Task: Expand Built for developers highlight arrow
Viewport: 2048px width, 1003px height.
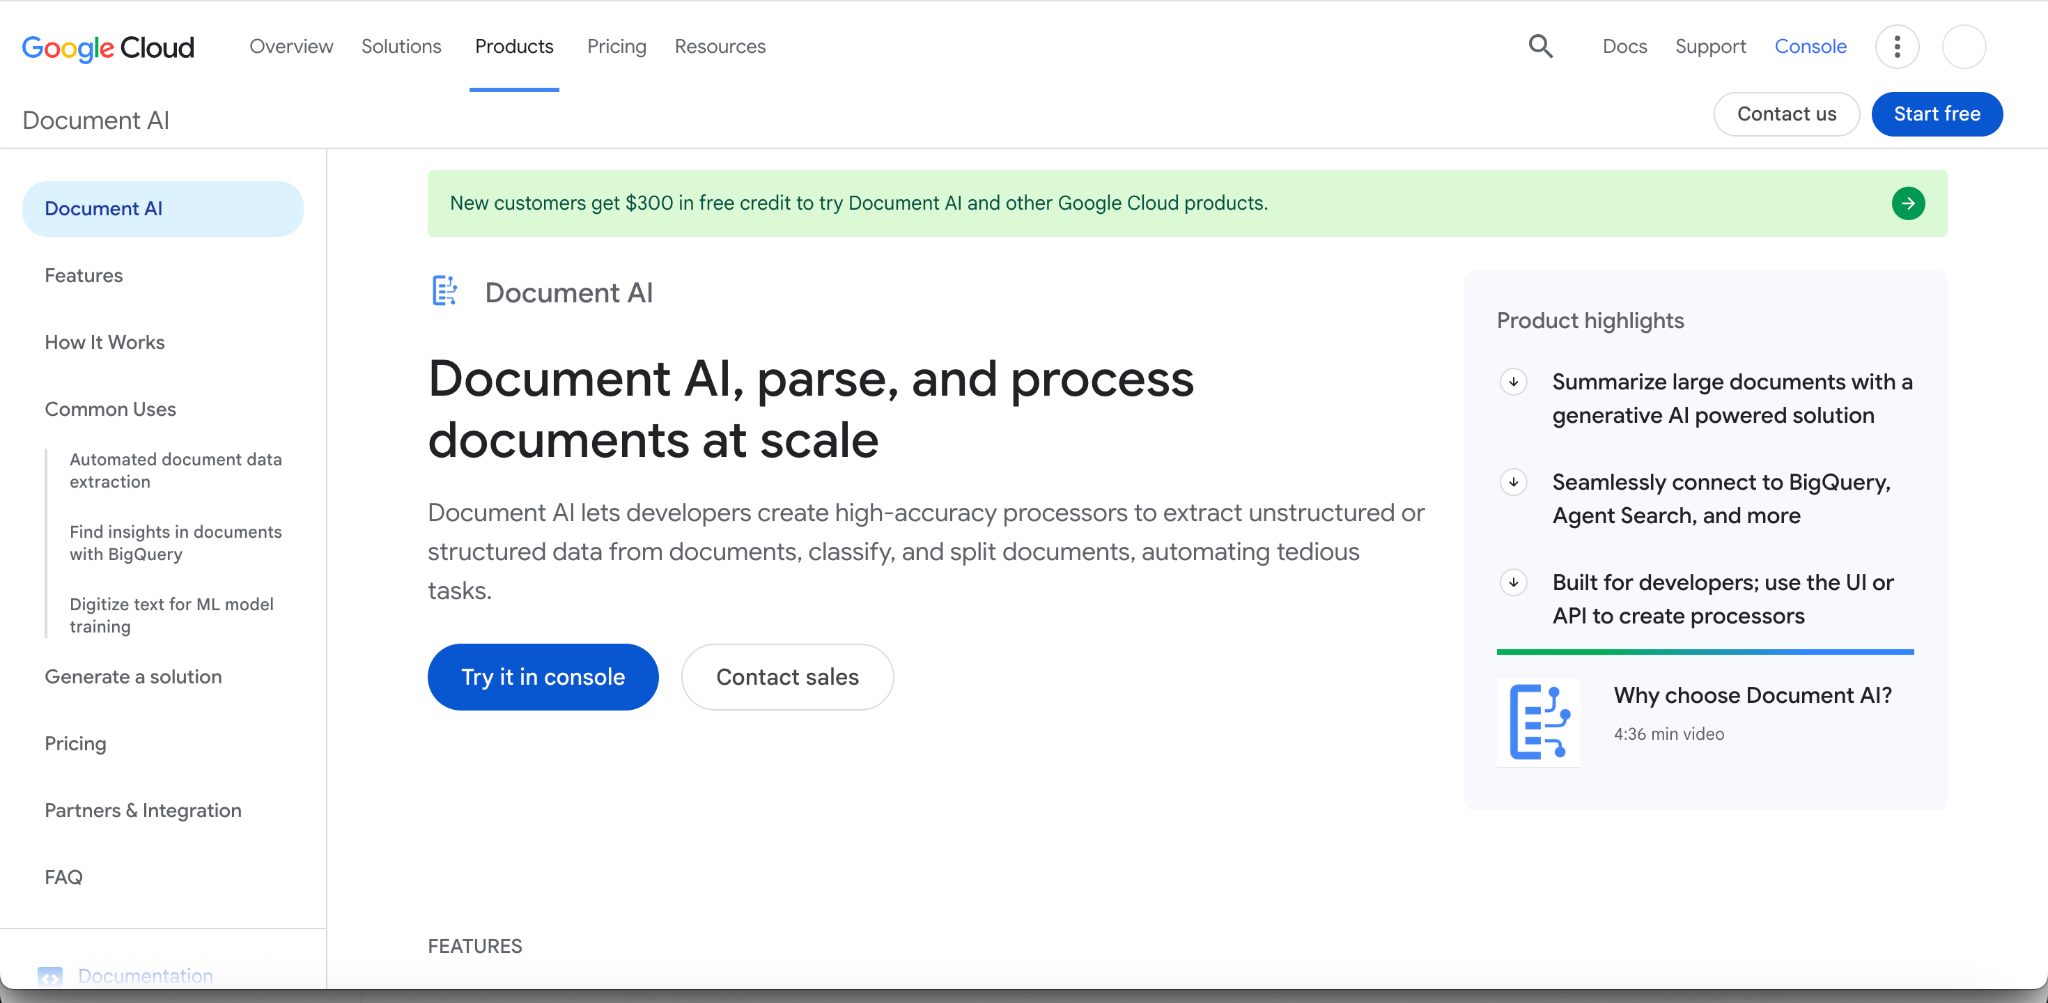Action: 1514,582
